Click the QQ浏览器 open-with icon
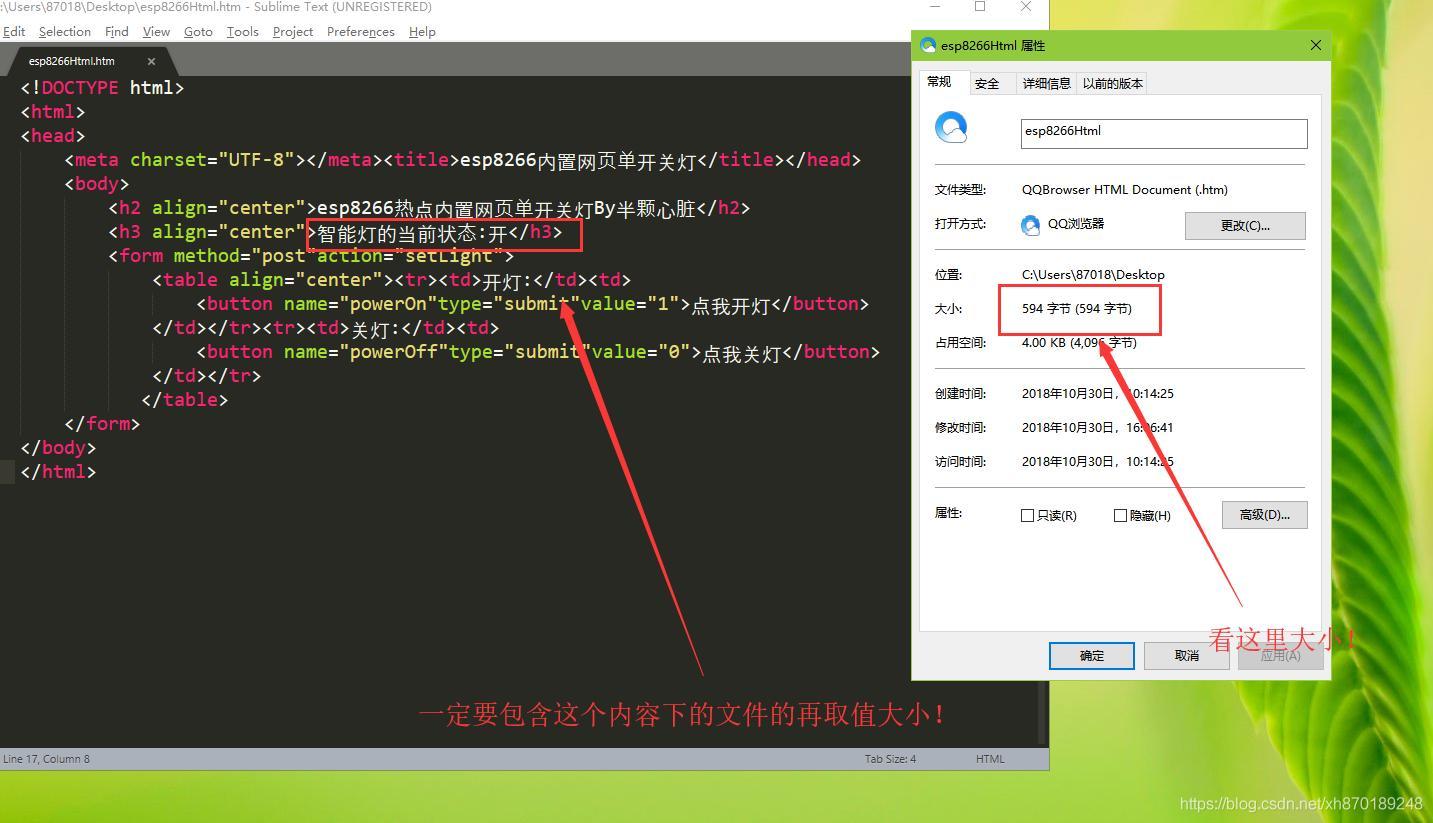The height and width of the screenshot is (823, 1433). [x=1030, y=225]
